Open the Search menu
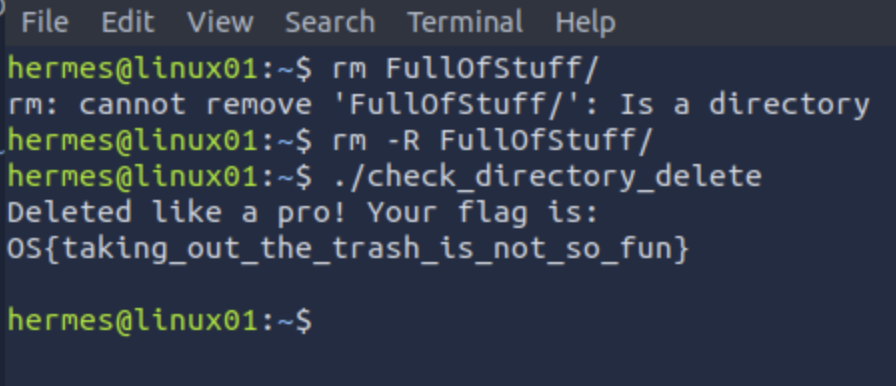Viewport: 896px width, 386px height. click(x=330, y=23)
